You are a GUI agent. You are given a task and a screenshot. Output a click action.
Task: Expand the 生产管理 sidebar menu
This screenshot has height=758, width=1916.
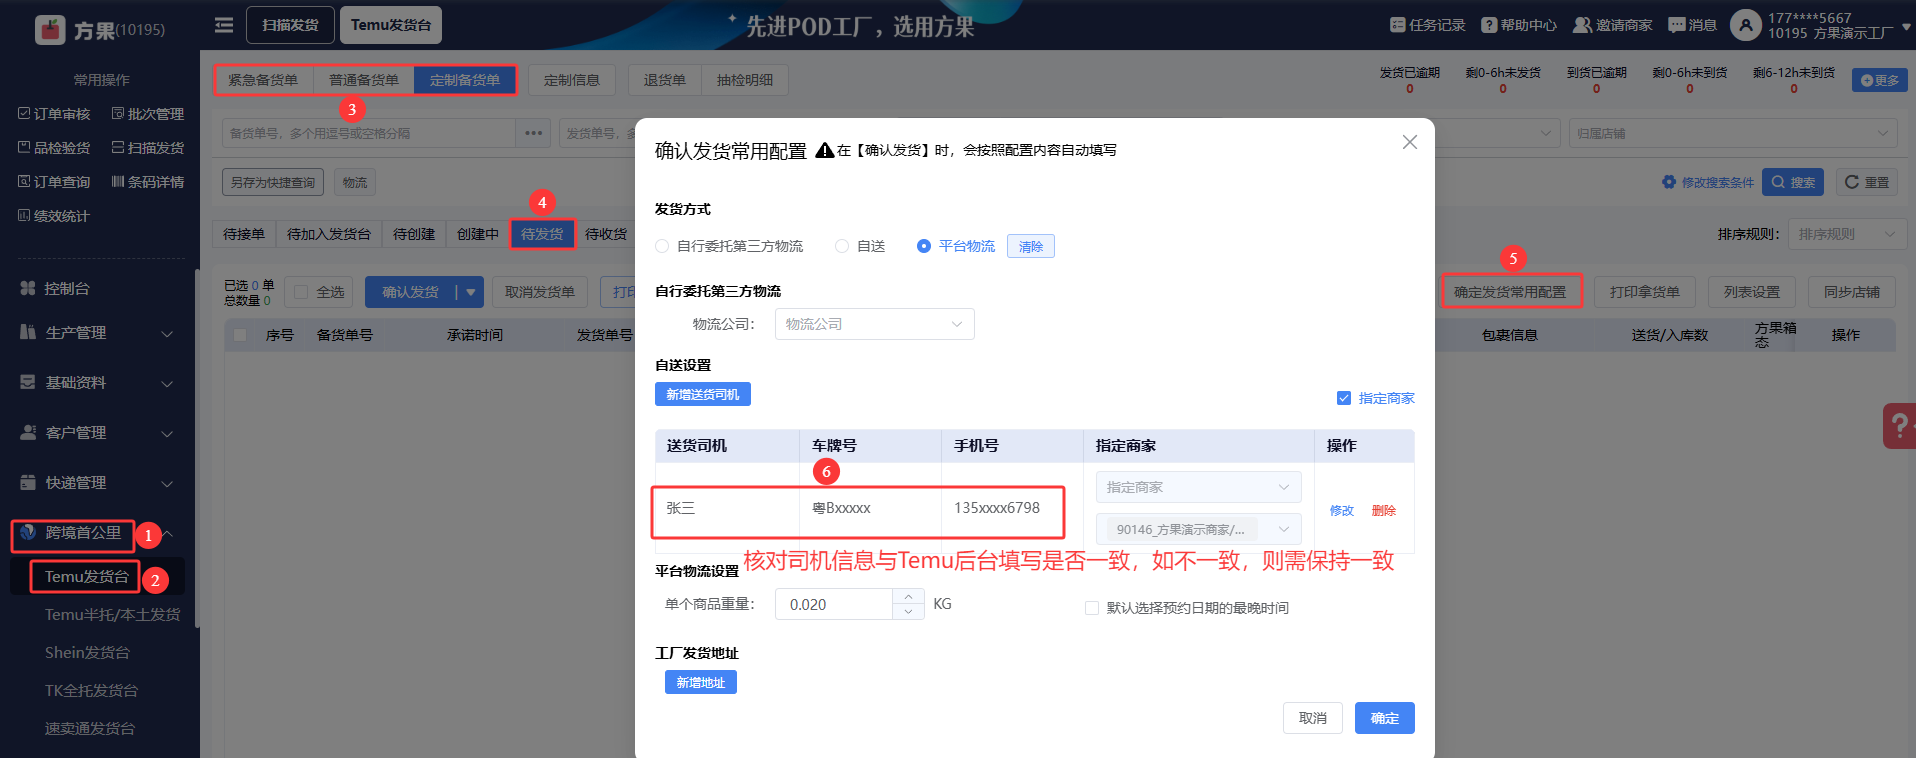coord(98,333)
